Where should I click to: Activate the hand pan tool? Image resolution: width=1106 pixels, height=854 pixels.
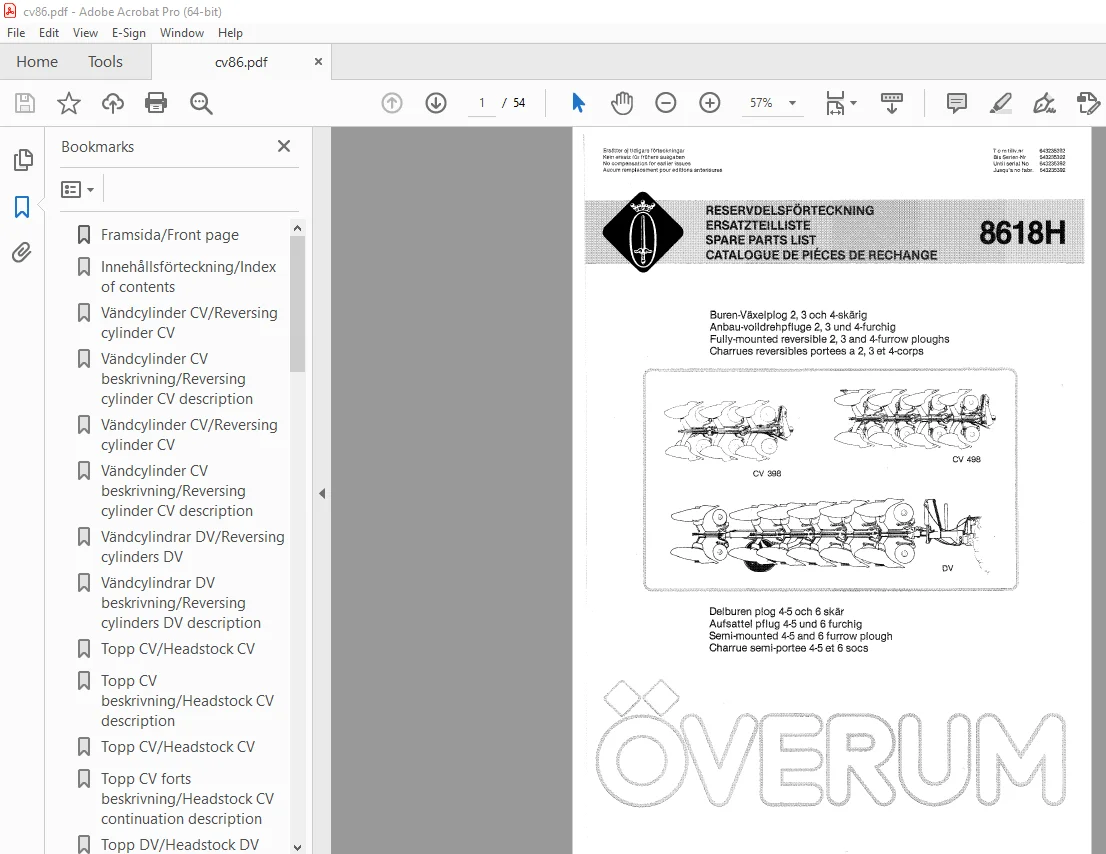622,103
